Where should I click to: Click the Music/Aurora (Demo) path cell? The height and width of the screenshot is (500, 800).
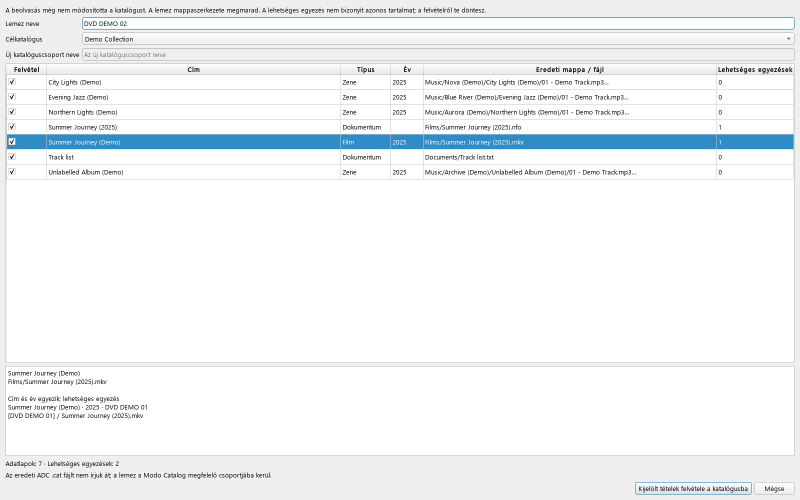569,112
